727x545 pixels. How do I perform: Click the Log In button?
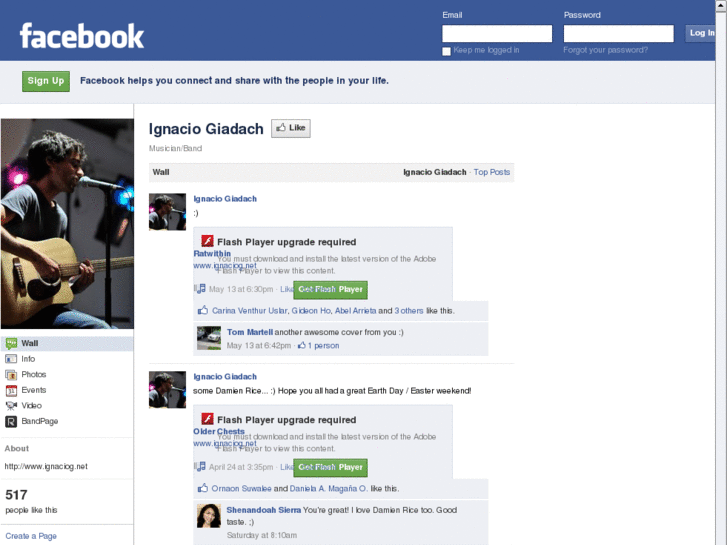701,33
